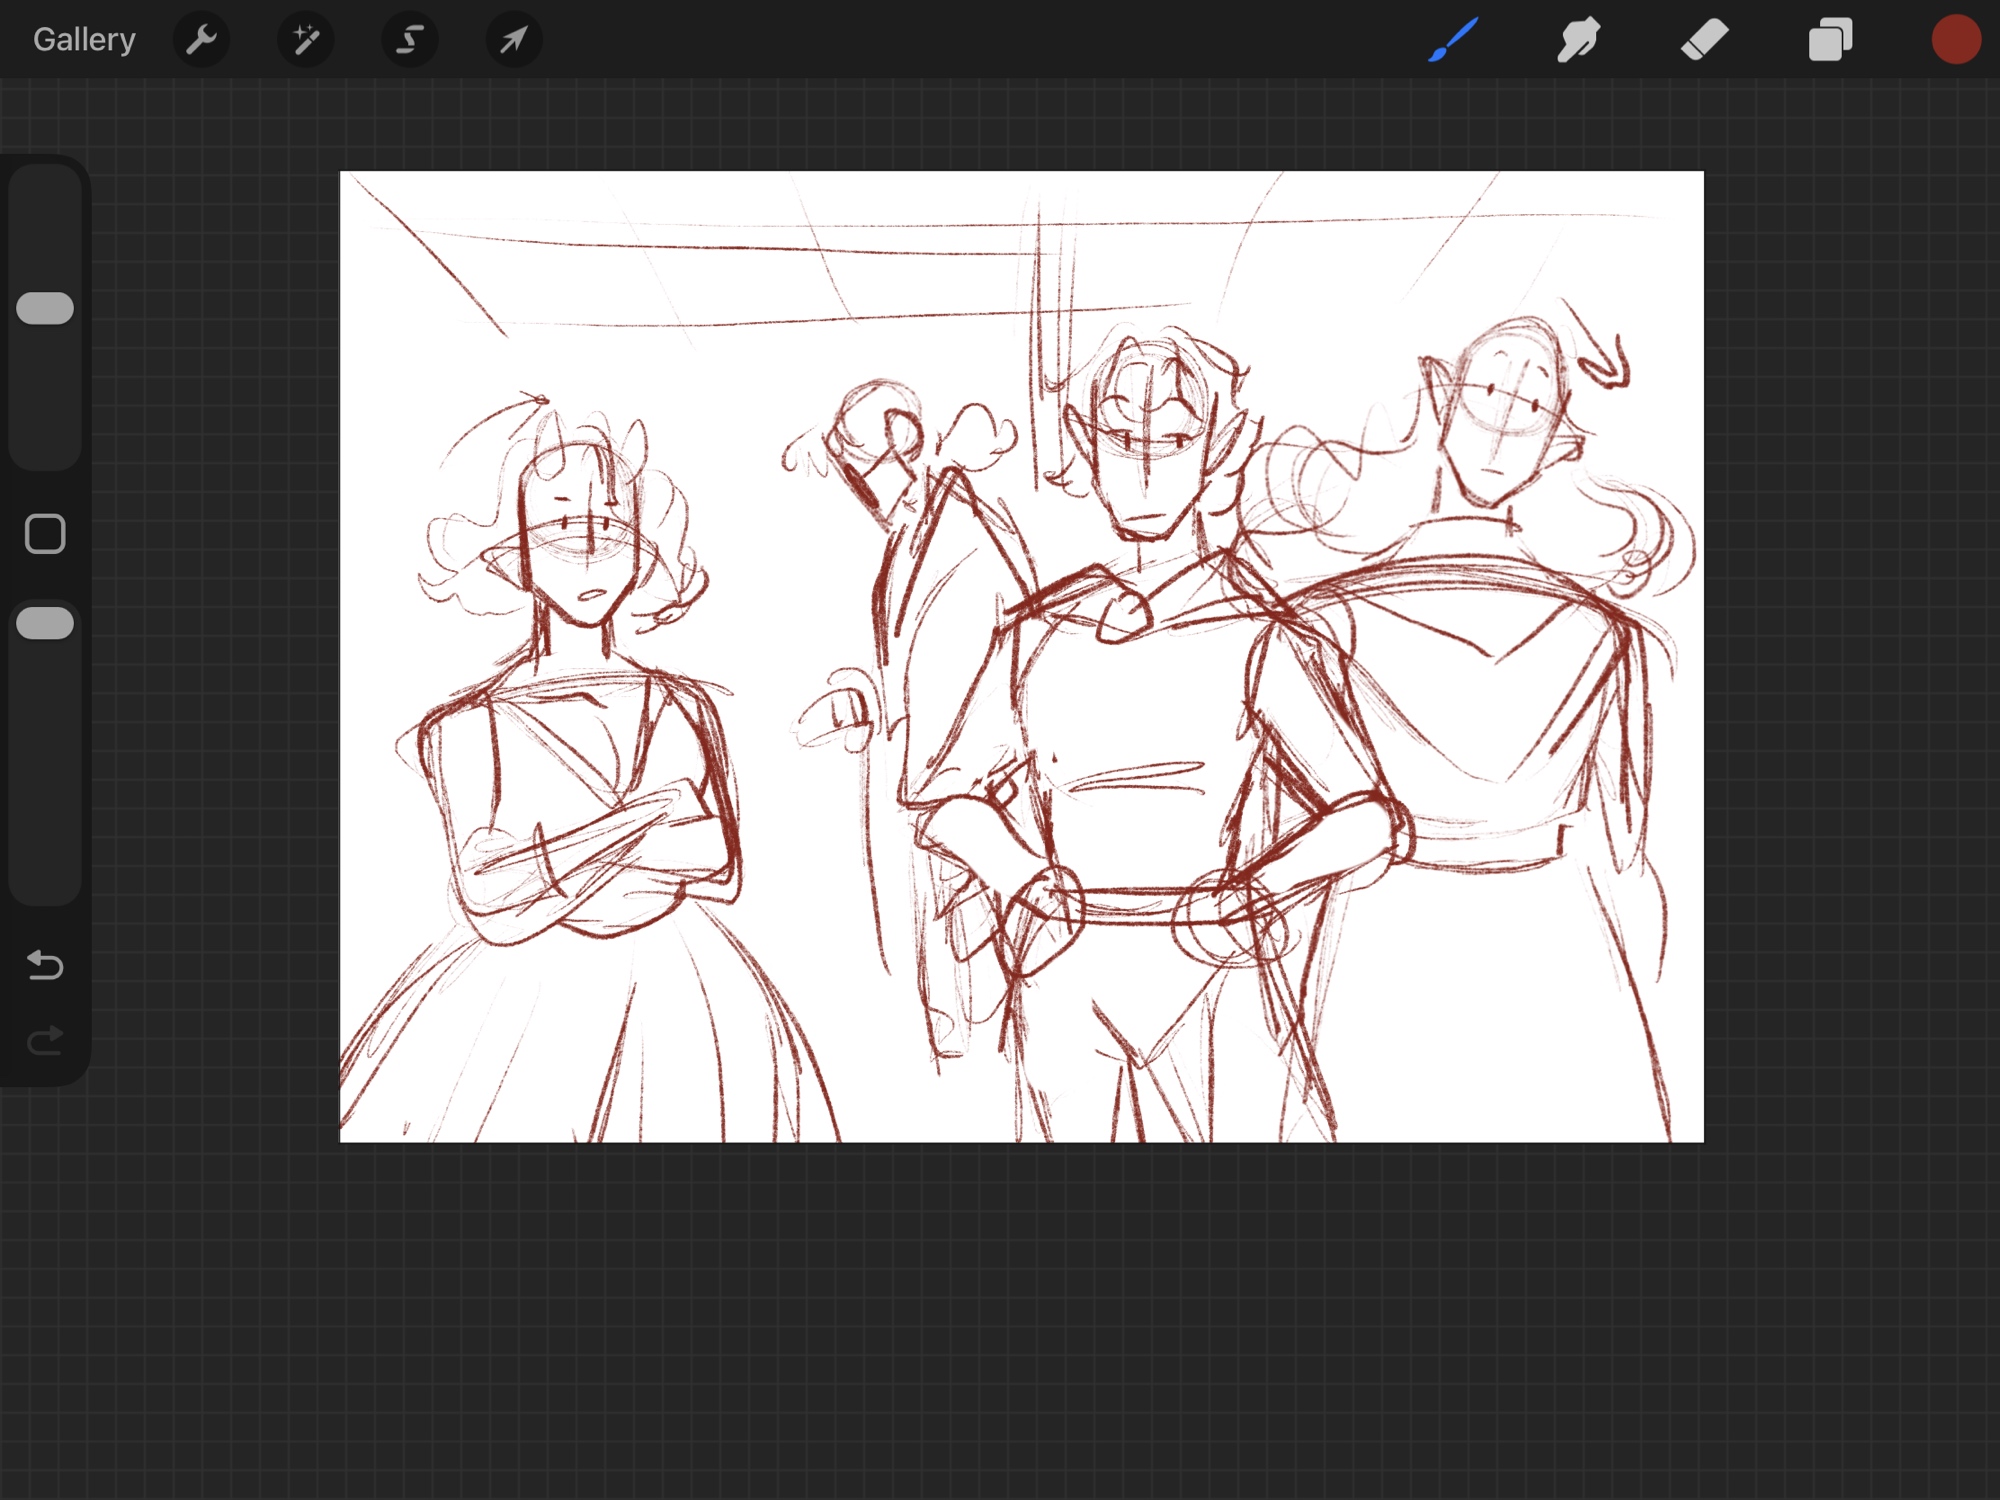Undo the last stroke

coord(45,965)
